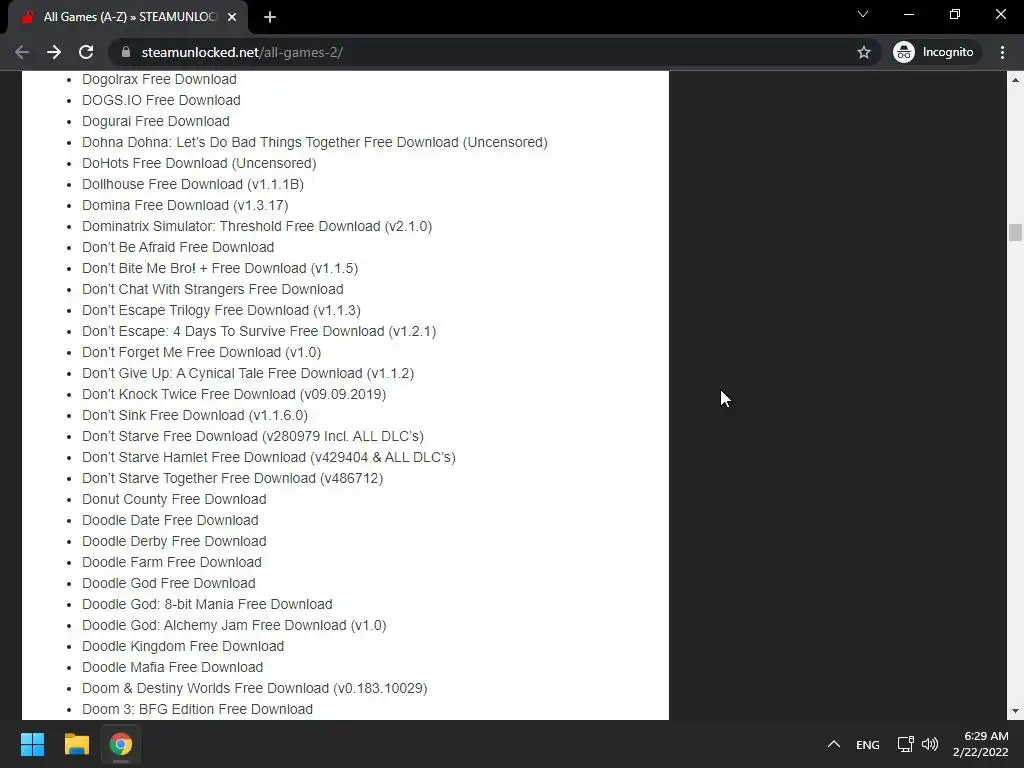Open File Explorer from the taskbar
Image resolution: width=1024 pixels, height=768 pixels.
[76, 744]
